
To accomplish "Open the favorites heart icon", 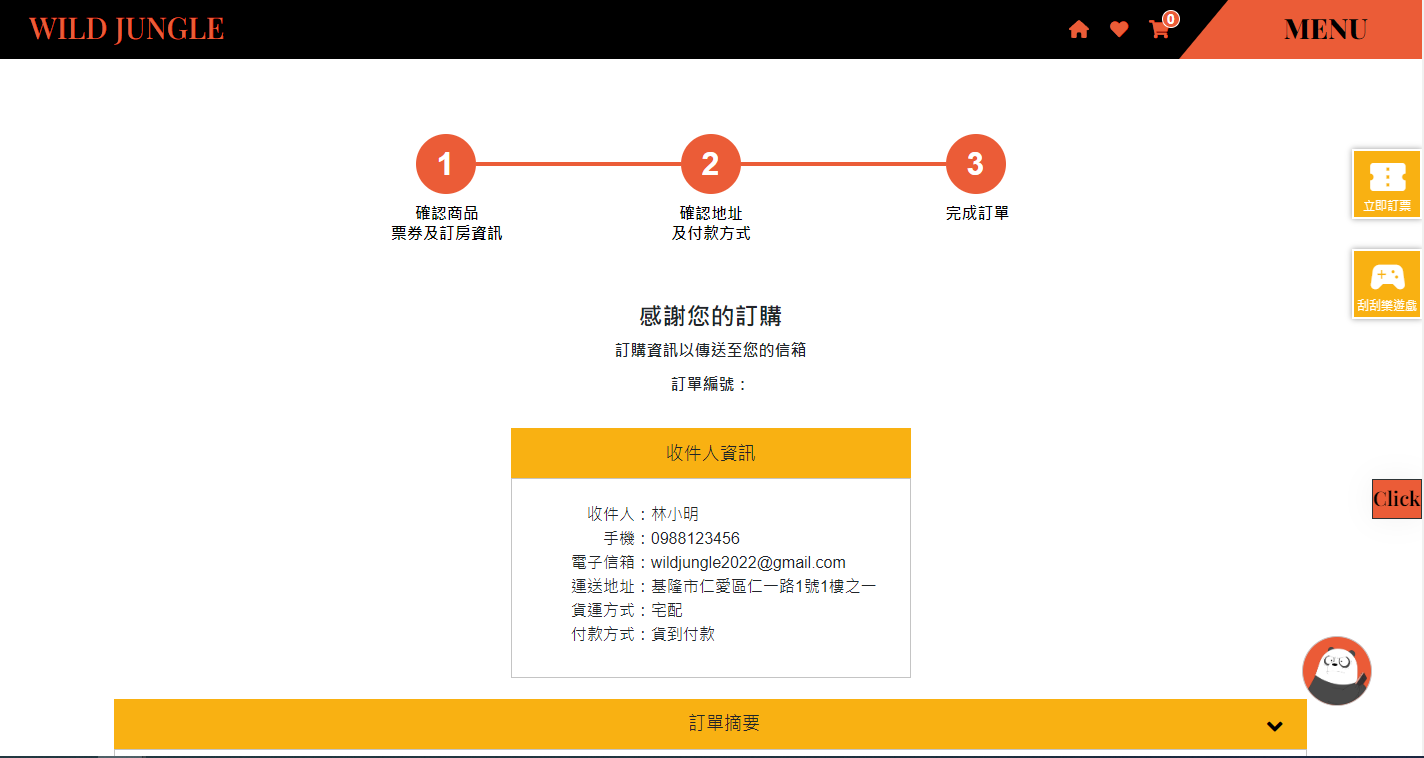I will tap(1119, 30).
